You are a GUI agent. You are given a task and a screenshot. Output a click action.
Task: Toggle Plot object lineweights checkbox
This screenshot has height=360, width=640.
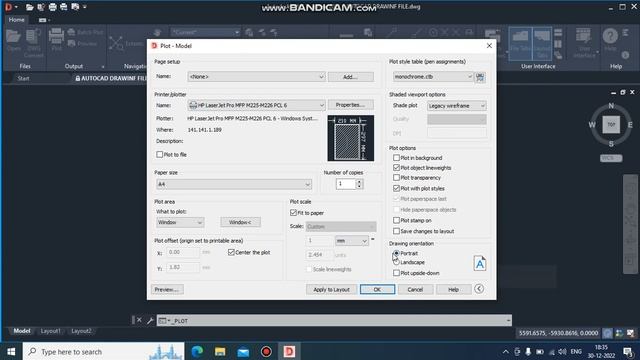tap(396, 168)
